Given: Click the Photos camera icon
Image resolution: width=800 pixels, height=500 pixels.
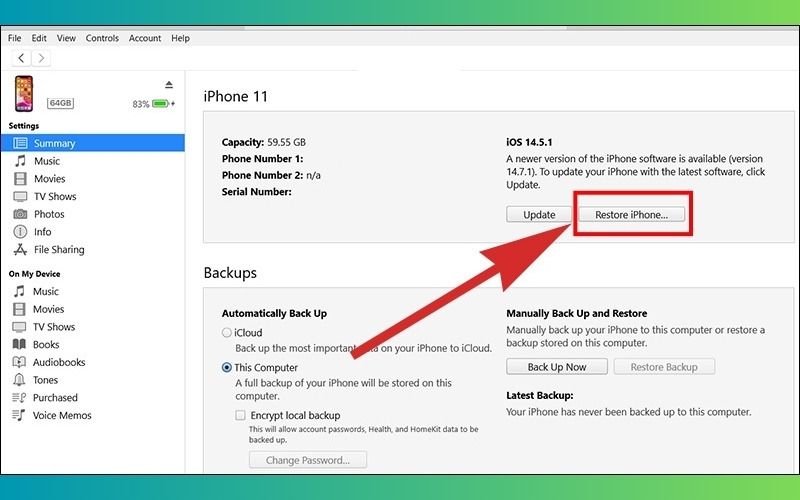Looking at the screenshot, I should pos(20,214).
